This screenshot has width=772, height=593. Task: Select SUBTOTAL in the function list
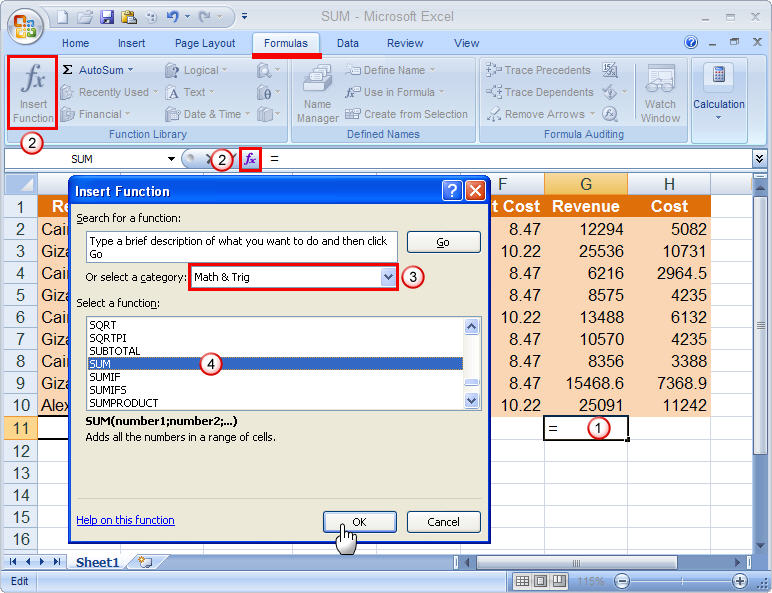point(275,351)
